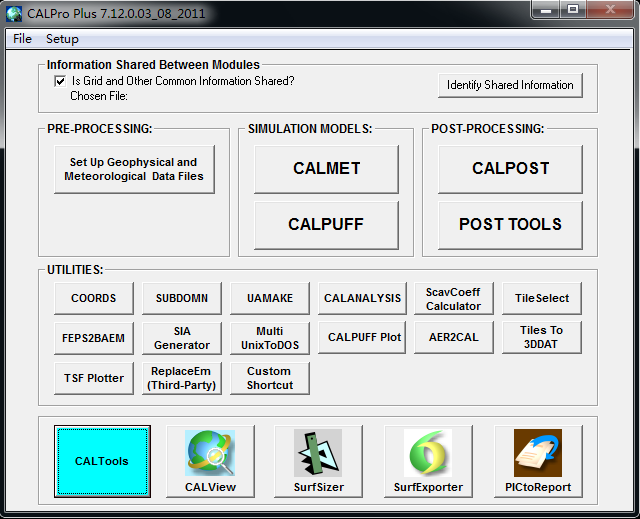Select the cyan CALTools button
The image size is (640, 519).
102,461
